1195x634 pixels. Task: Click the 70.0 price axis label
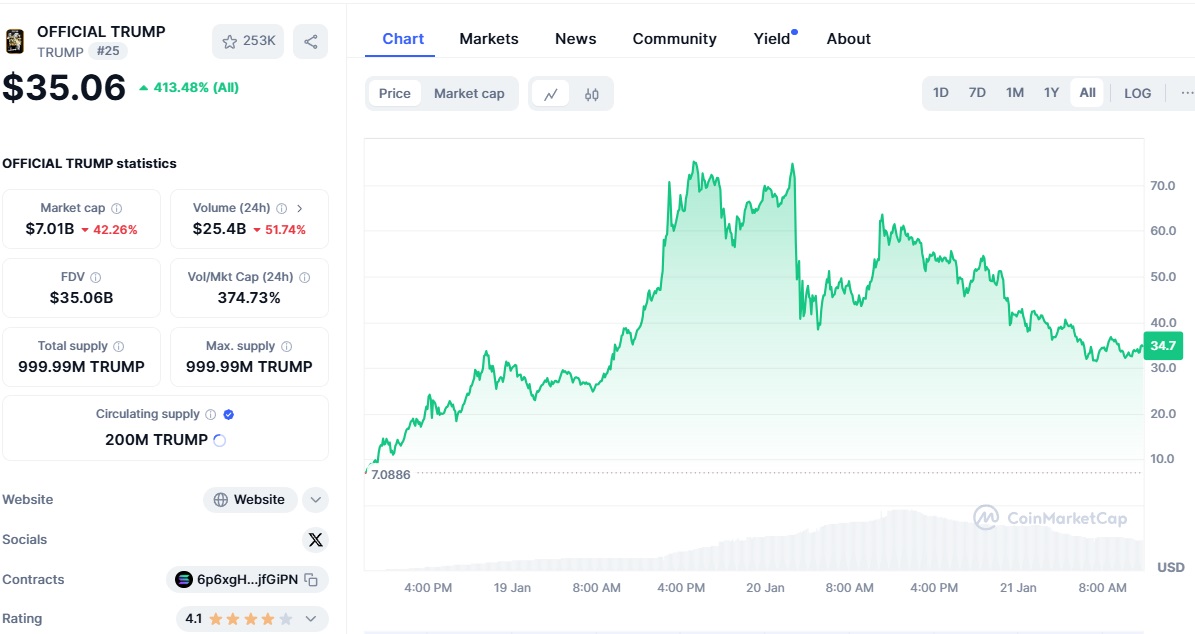[1162, 186]
